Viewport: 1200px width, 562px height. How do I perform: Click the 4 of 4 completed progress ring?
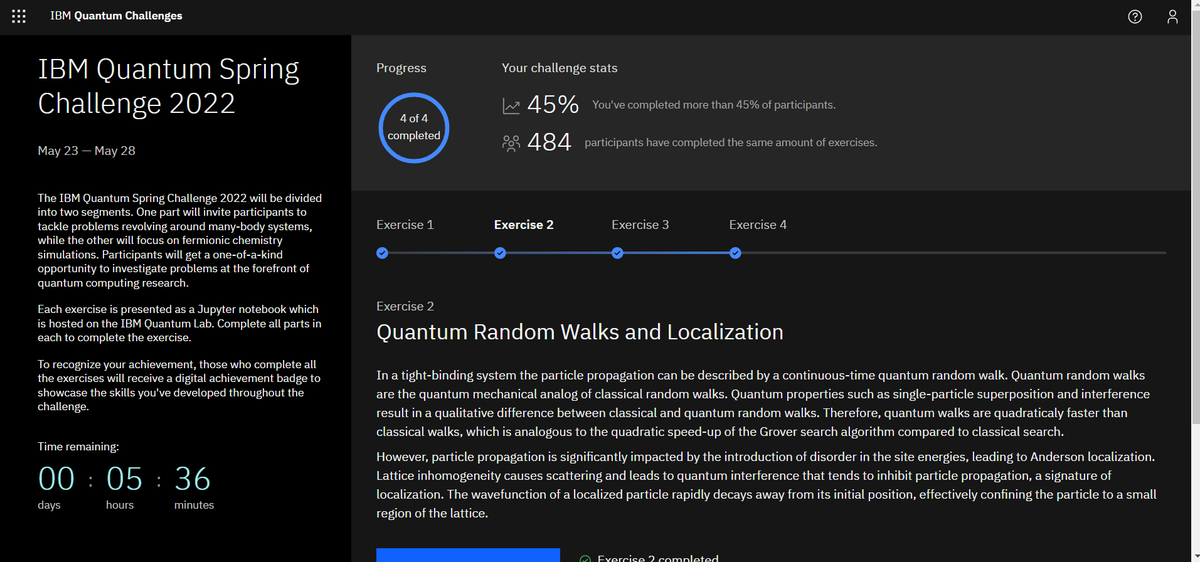tap(414, 127)
